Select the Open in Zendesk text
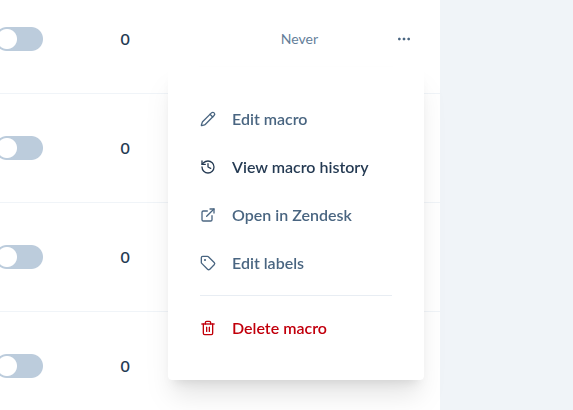The height and width of the screenshot is (410, 573). 292,216
